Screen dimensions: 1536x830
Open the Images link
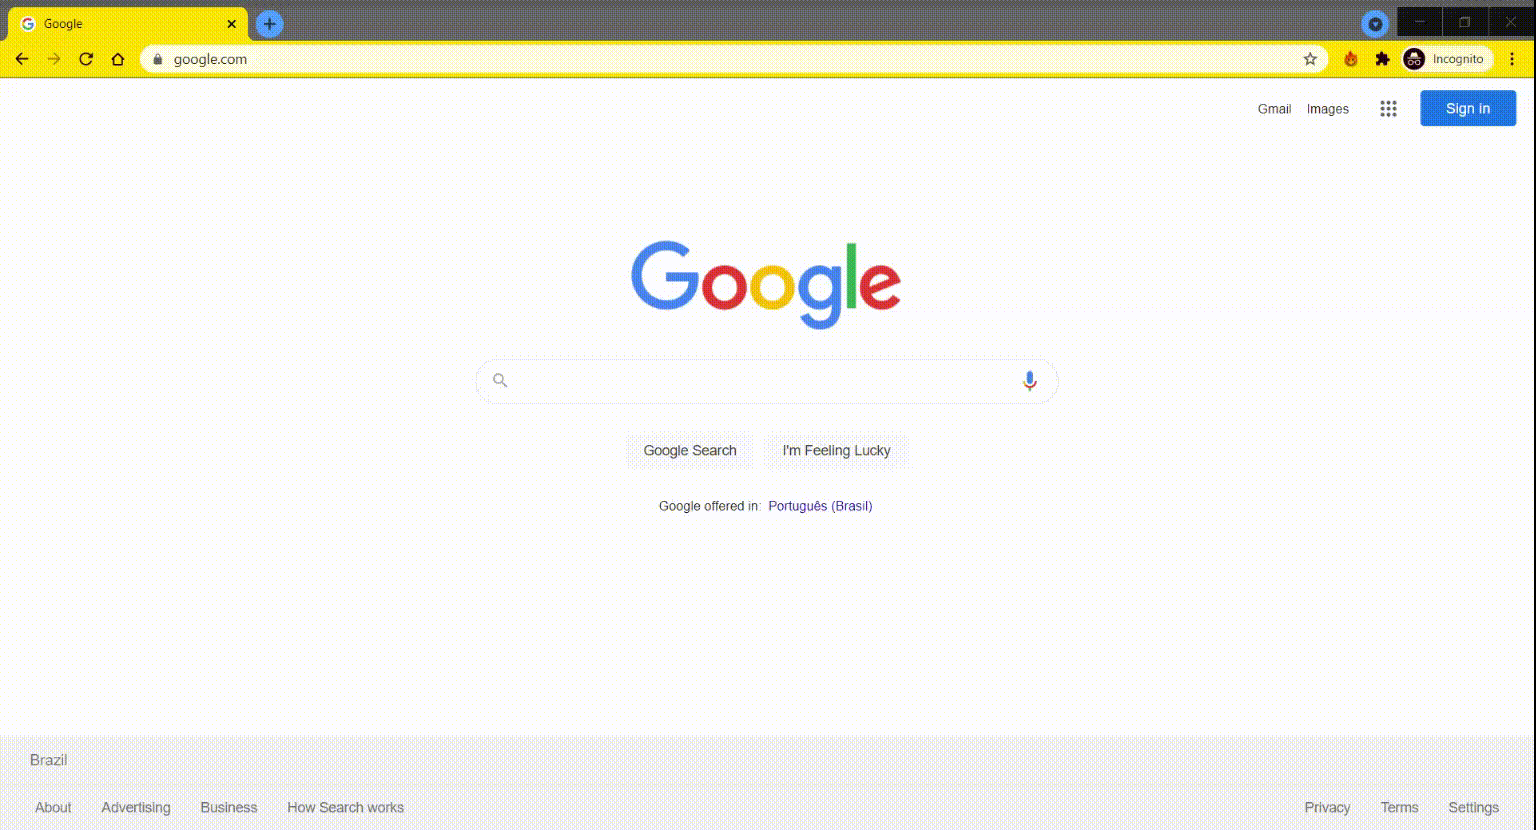1328,109
